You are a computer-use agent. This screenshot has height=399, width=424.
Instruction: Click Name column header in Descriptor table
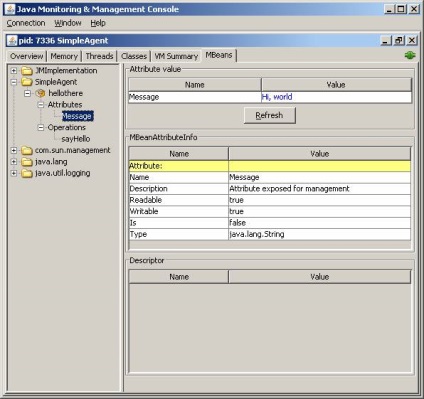point(179,277)
